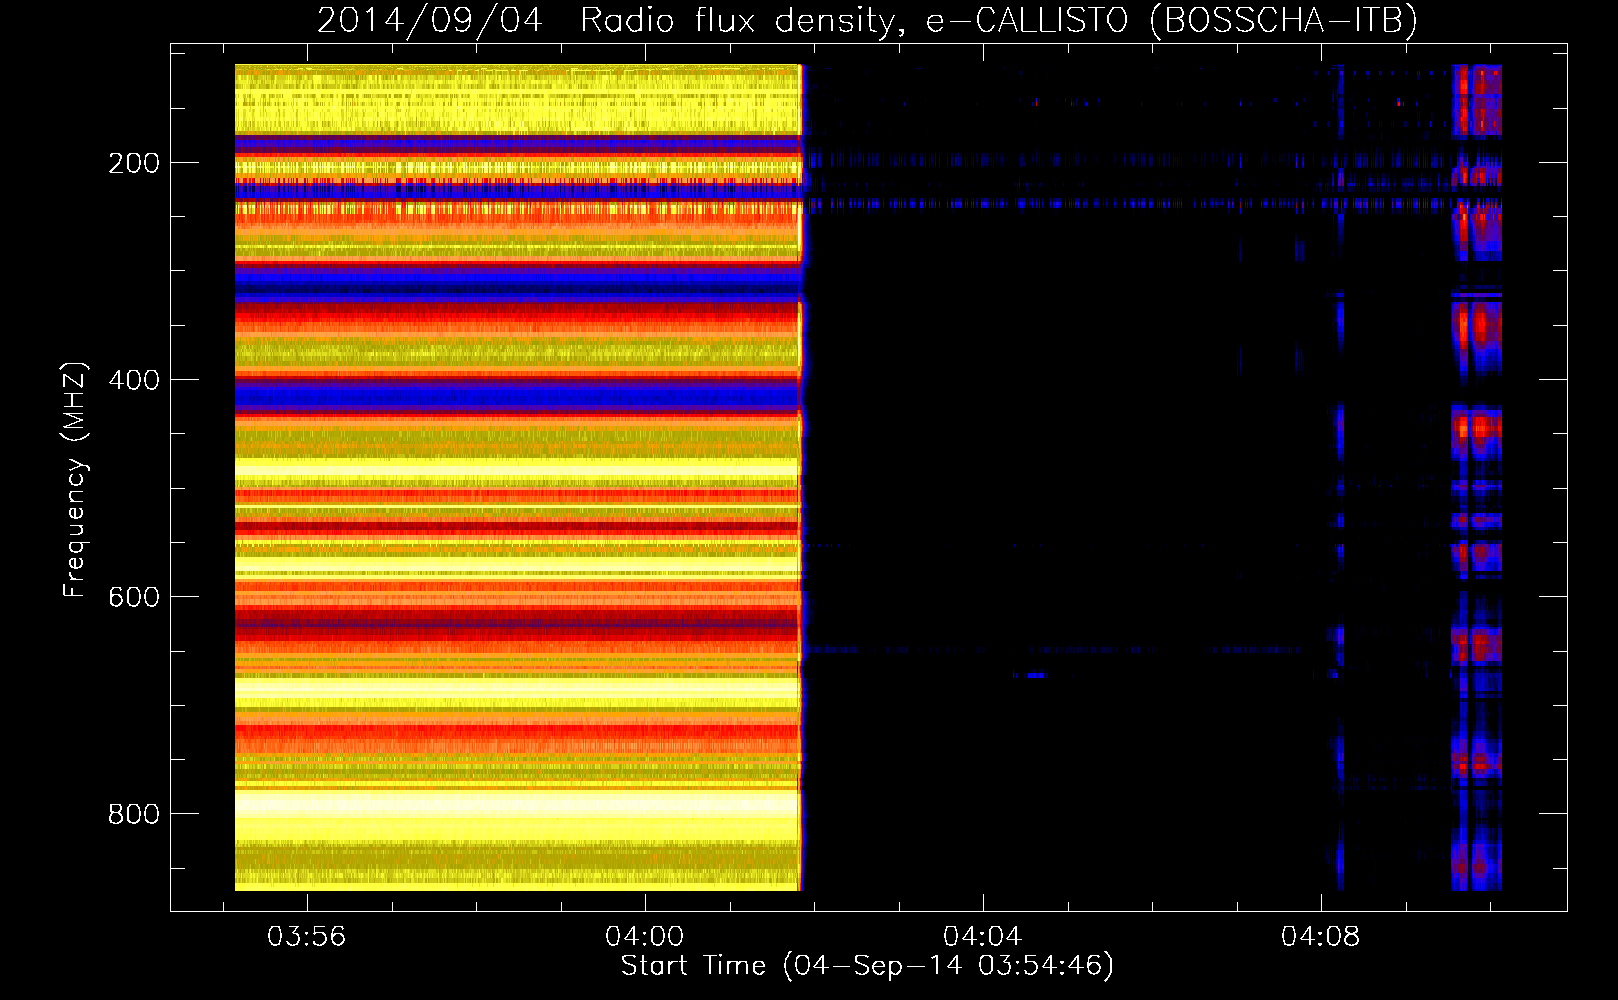Click the "Start Time (04-Sep-14 03:54:46)" axis label
This screenshot has height=1000, width=1618.
click(867, 966)
